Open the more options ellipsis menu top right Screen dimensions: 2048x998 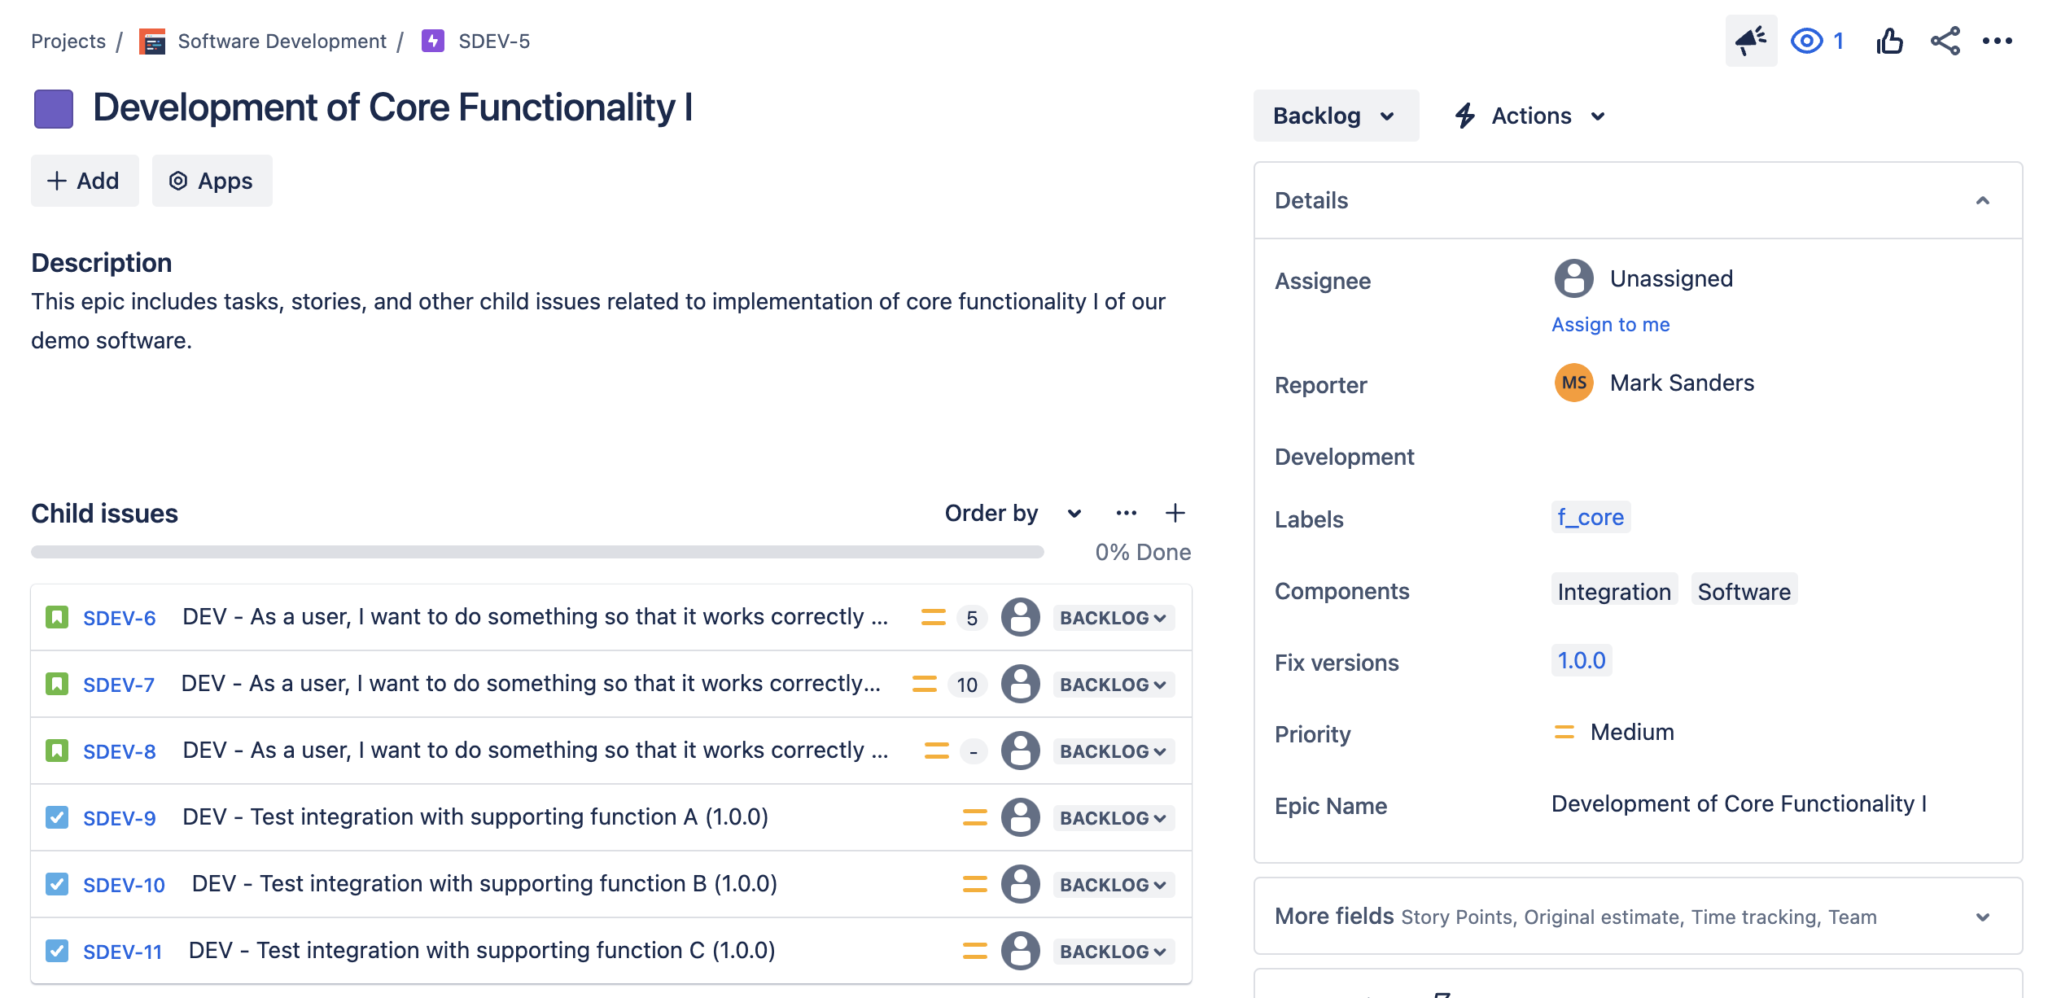(1998, 41)
